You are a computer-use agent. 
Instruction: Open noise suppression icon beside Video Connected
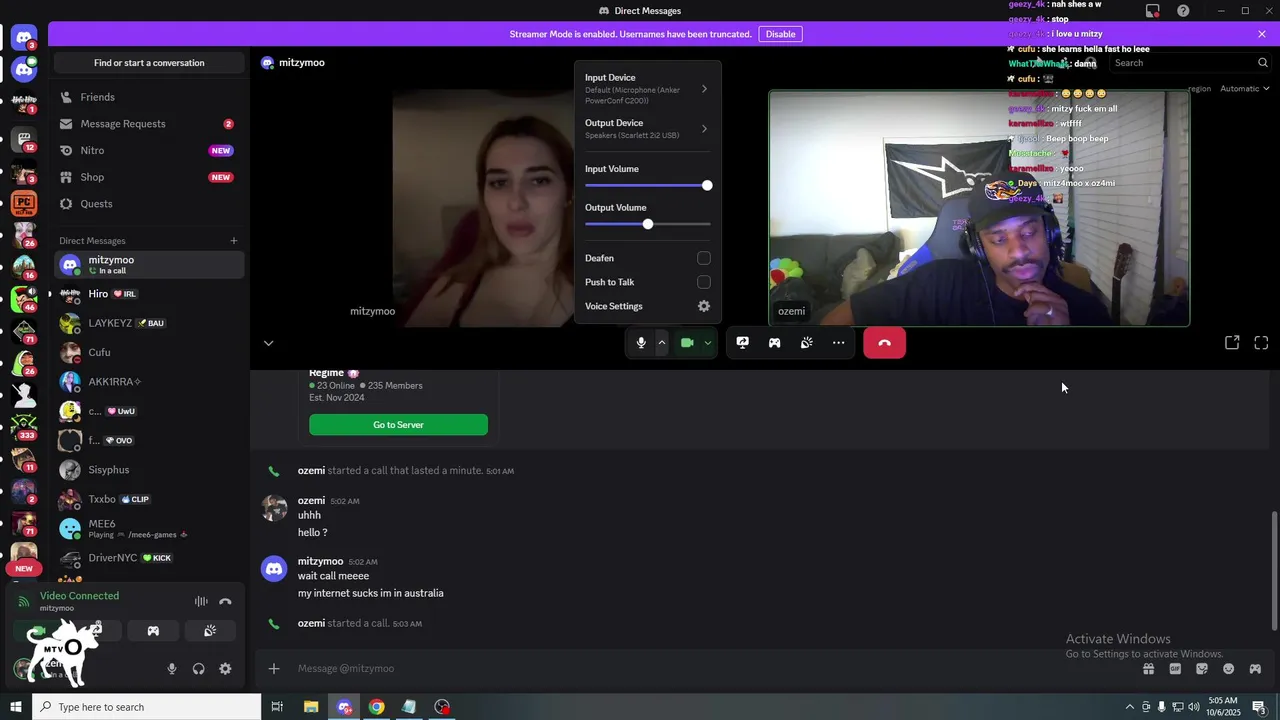pos(201,601)
